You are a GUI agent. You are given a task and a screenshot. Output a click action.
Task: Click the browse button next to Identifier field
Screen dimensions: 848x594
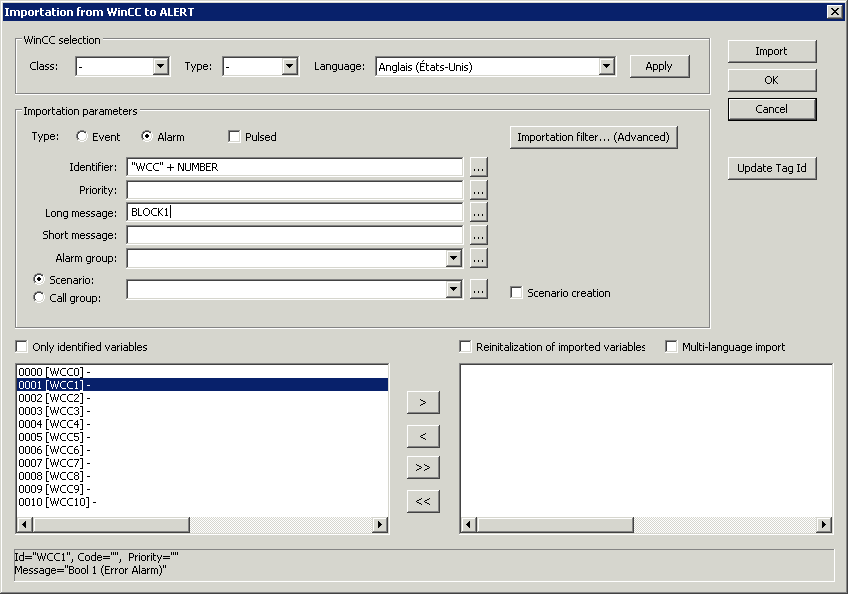tap(479, 167)
